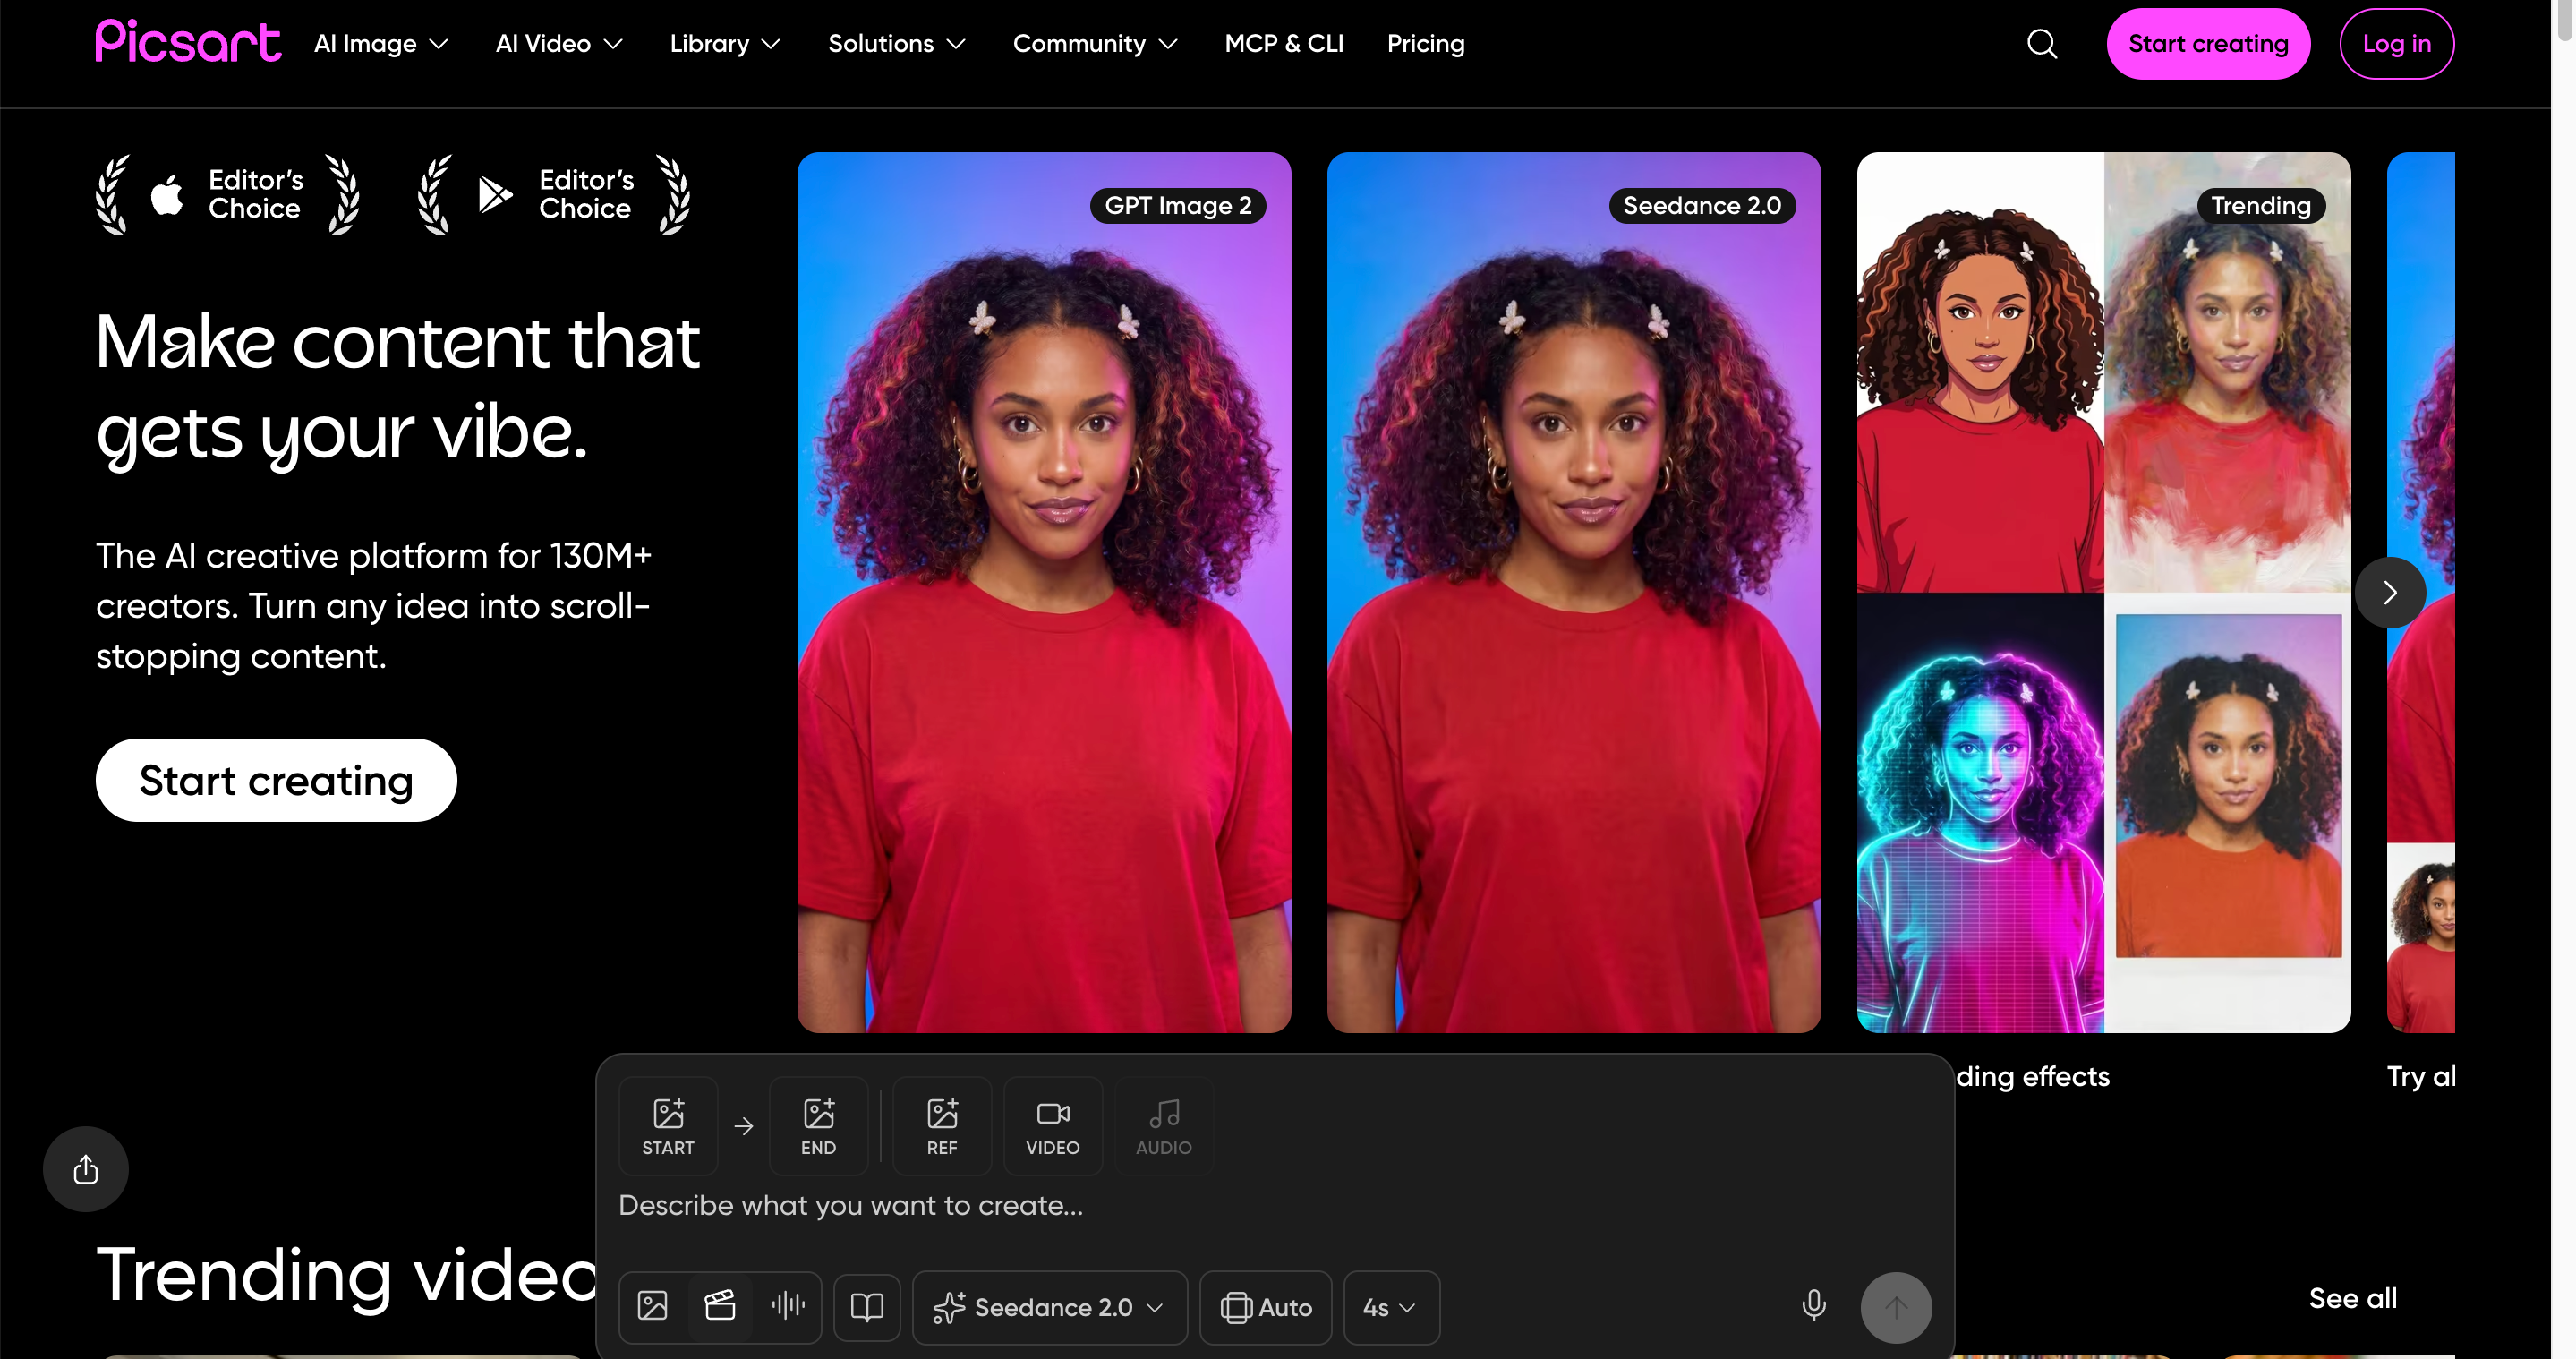Viewport: 2576px width, 1359px height.
Task: Click the share icon button
Action: coord(86,1169)
